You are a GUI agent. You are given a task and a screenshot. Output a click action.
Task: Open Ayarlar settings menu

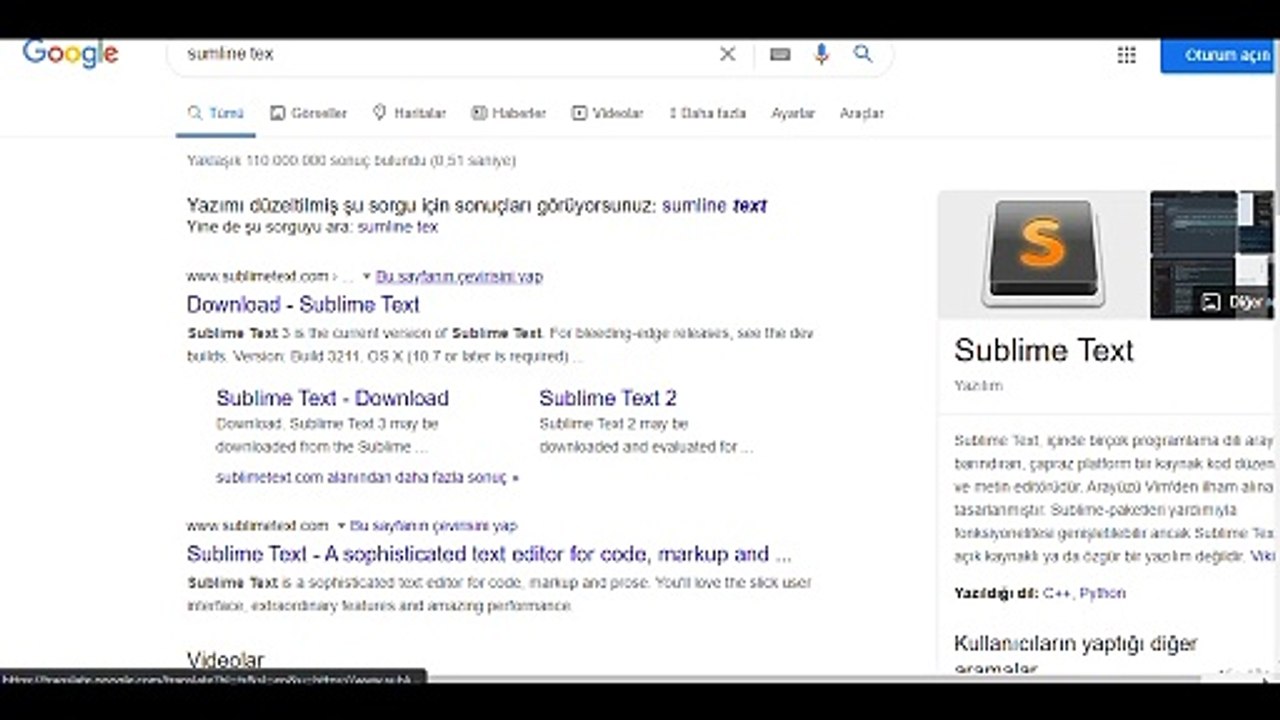point(793,113)
